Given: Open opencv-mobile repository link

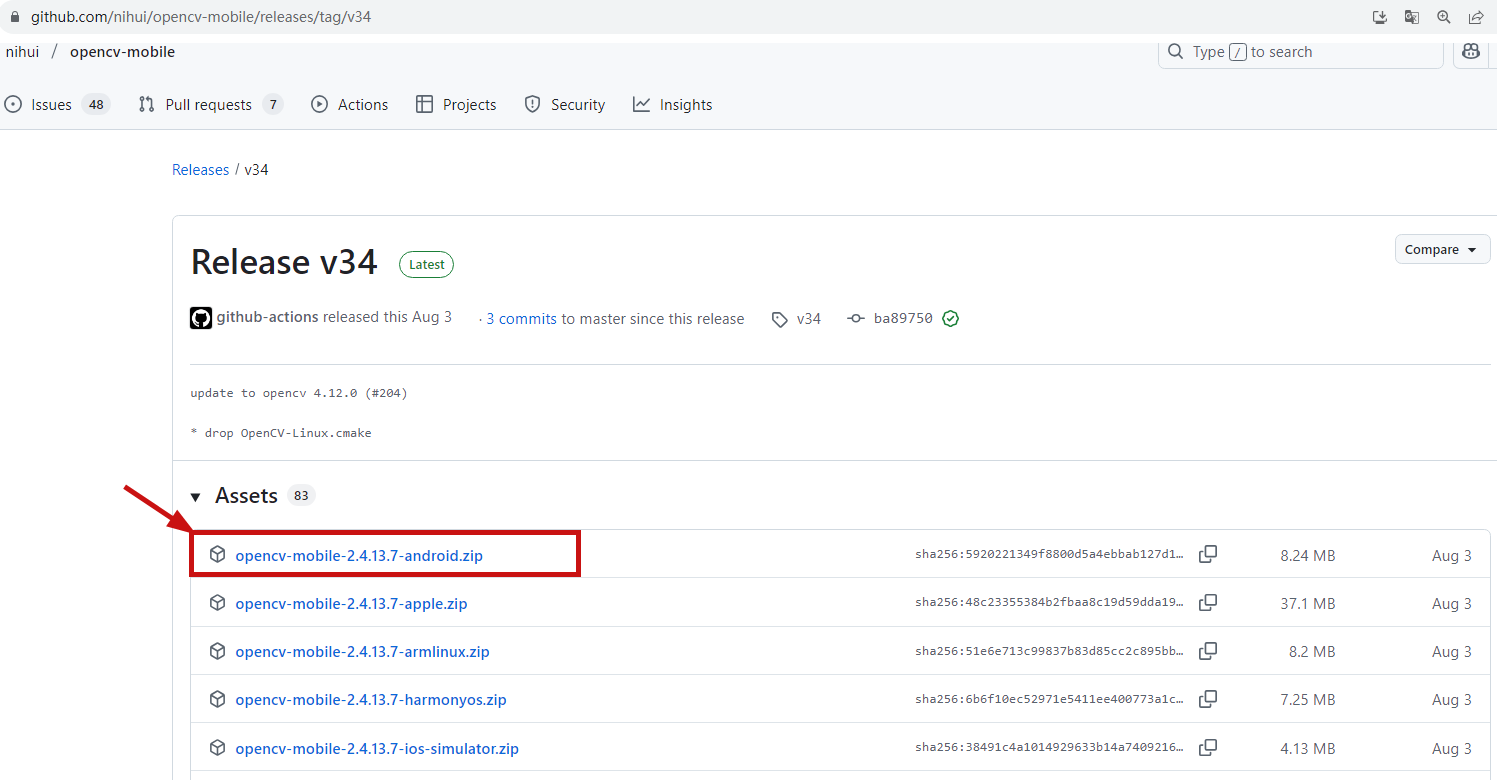Looking at the screenshot, I should point(122,52).
